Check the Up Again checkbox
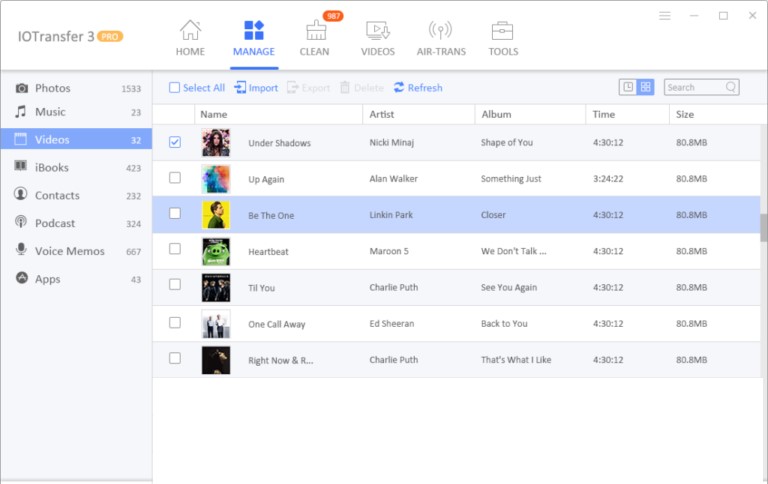 point(175,178)
